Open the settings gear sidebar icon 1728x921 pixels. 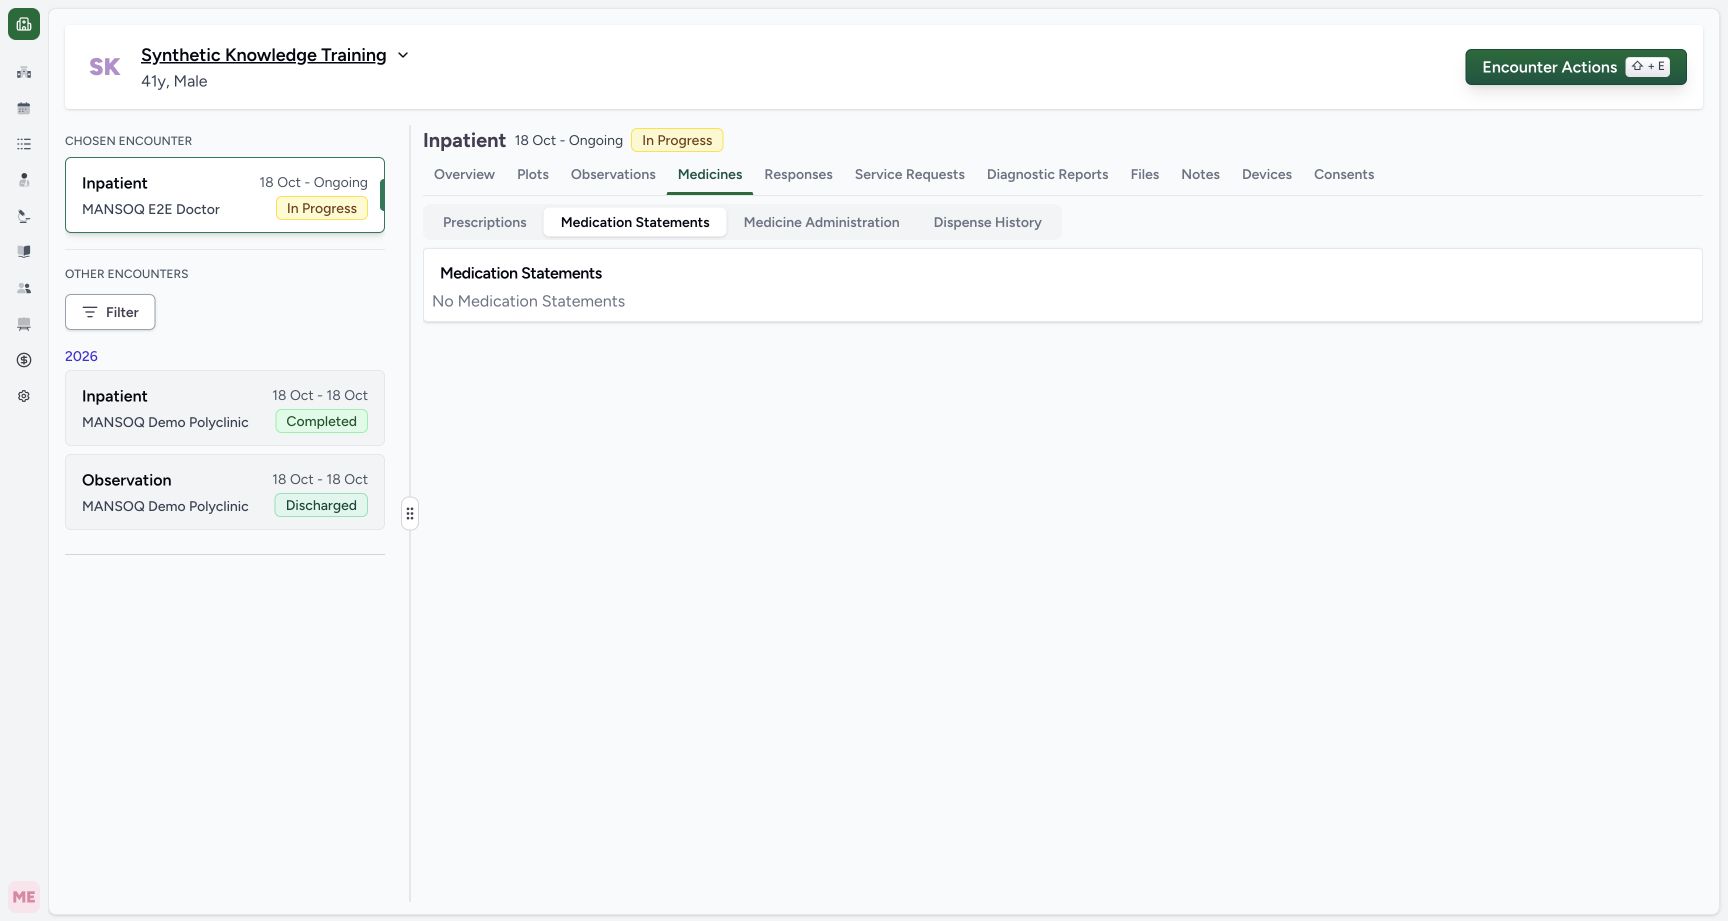[x=24, y=396]
